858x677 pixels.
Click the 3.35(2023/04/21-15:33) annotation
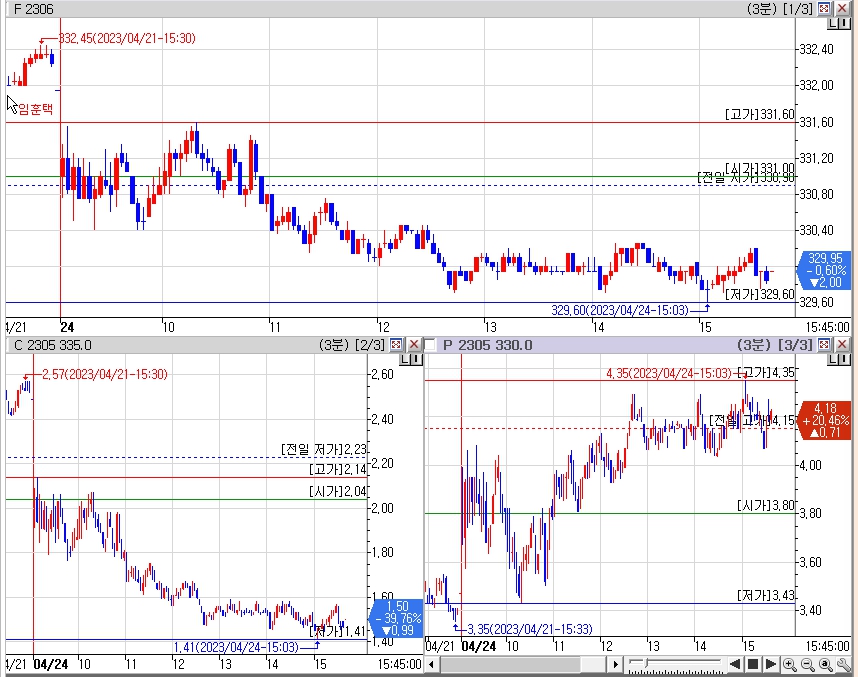[x=530, y=629]
